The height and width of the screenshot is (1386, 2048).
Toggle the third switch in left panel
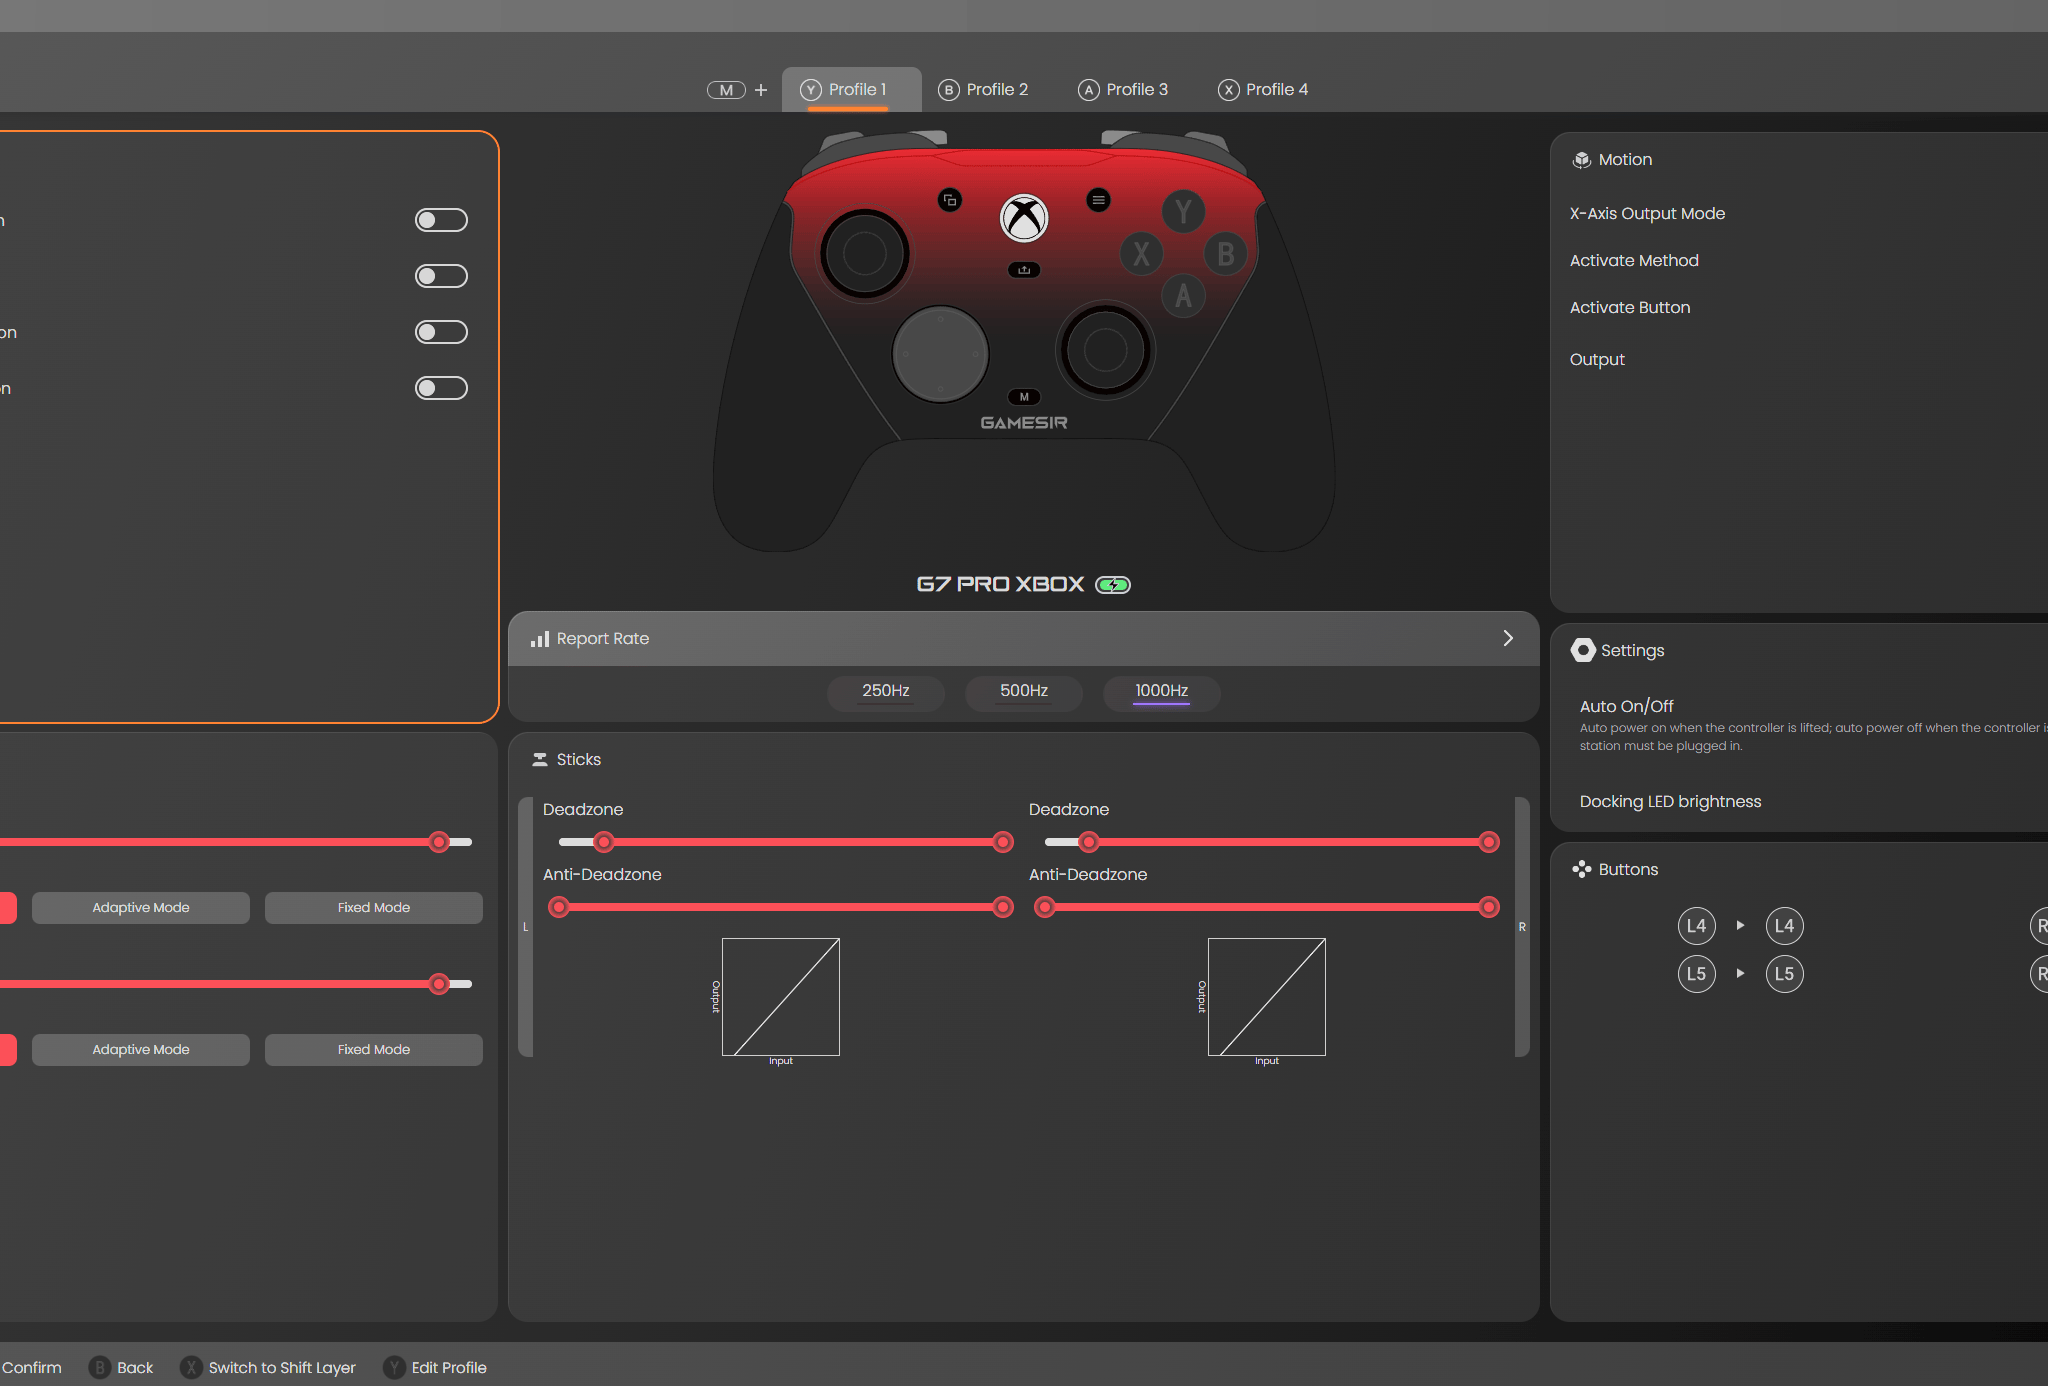441,332
